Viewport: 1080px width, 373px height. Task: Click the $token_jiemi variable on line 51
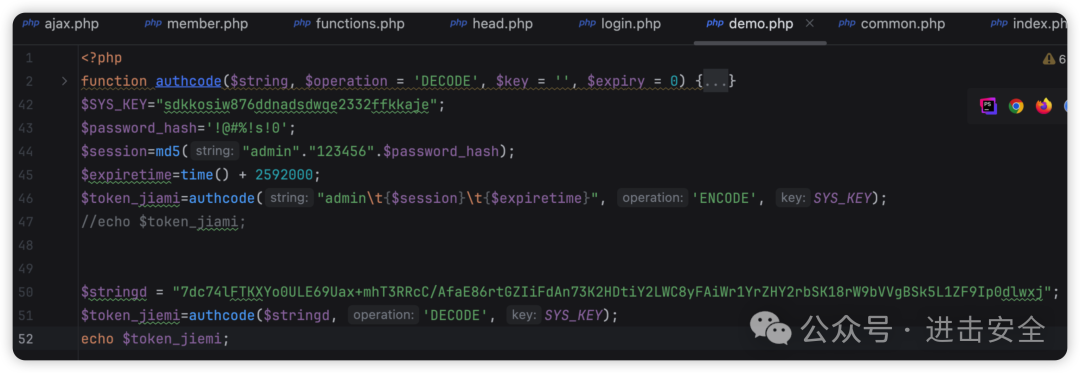tap(131, 316)
